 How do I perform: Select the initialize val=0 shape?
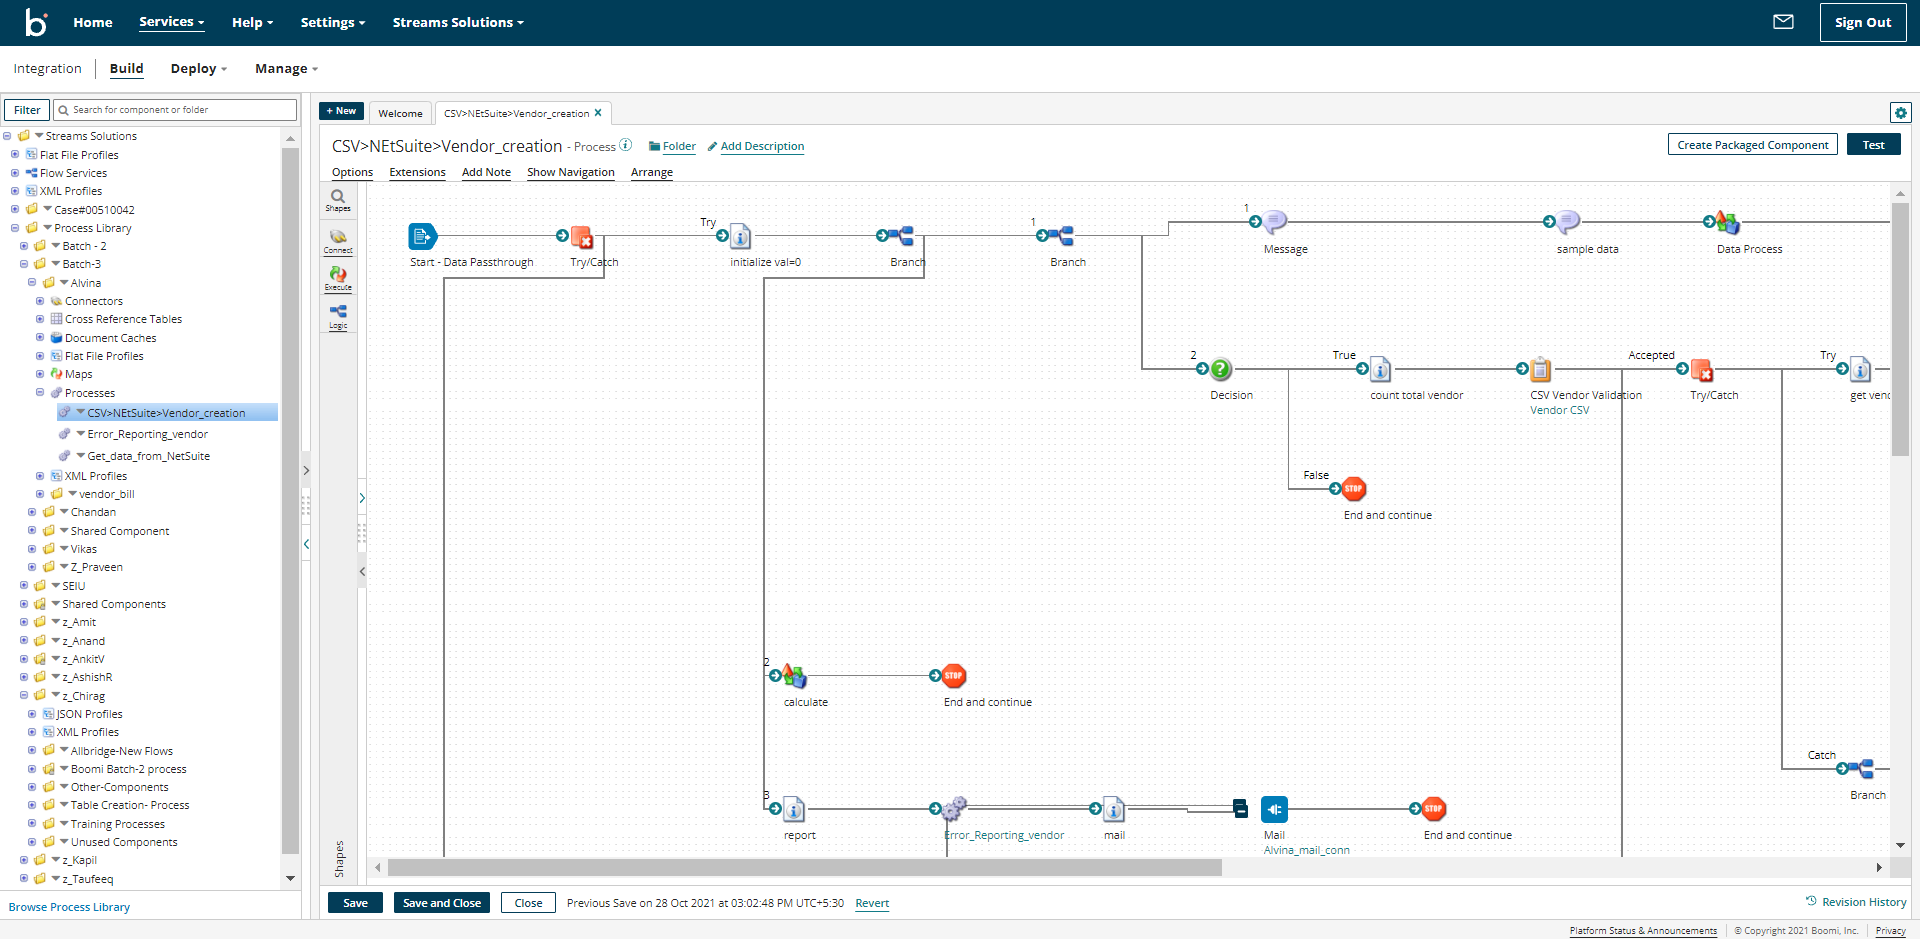pyautogui.click(x=741, y=237)
